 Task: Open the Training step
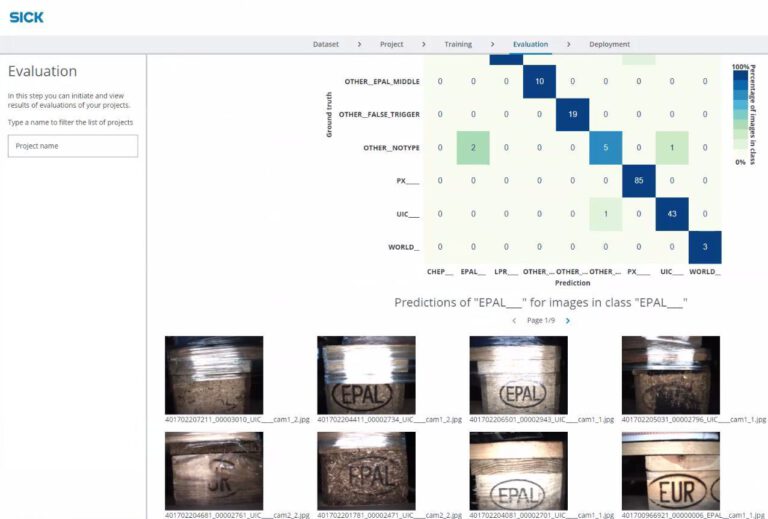(458, 44)
